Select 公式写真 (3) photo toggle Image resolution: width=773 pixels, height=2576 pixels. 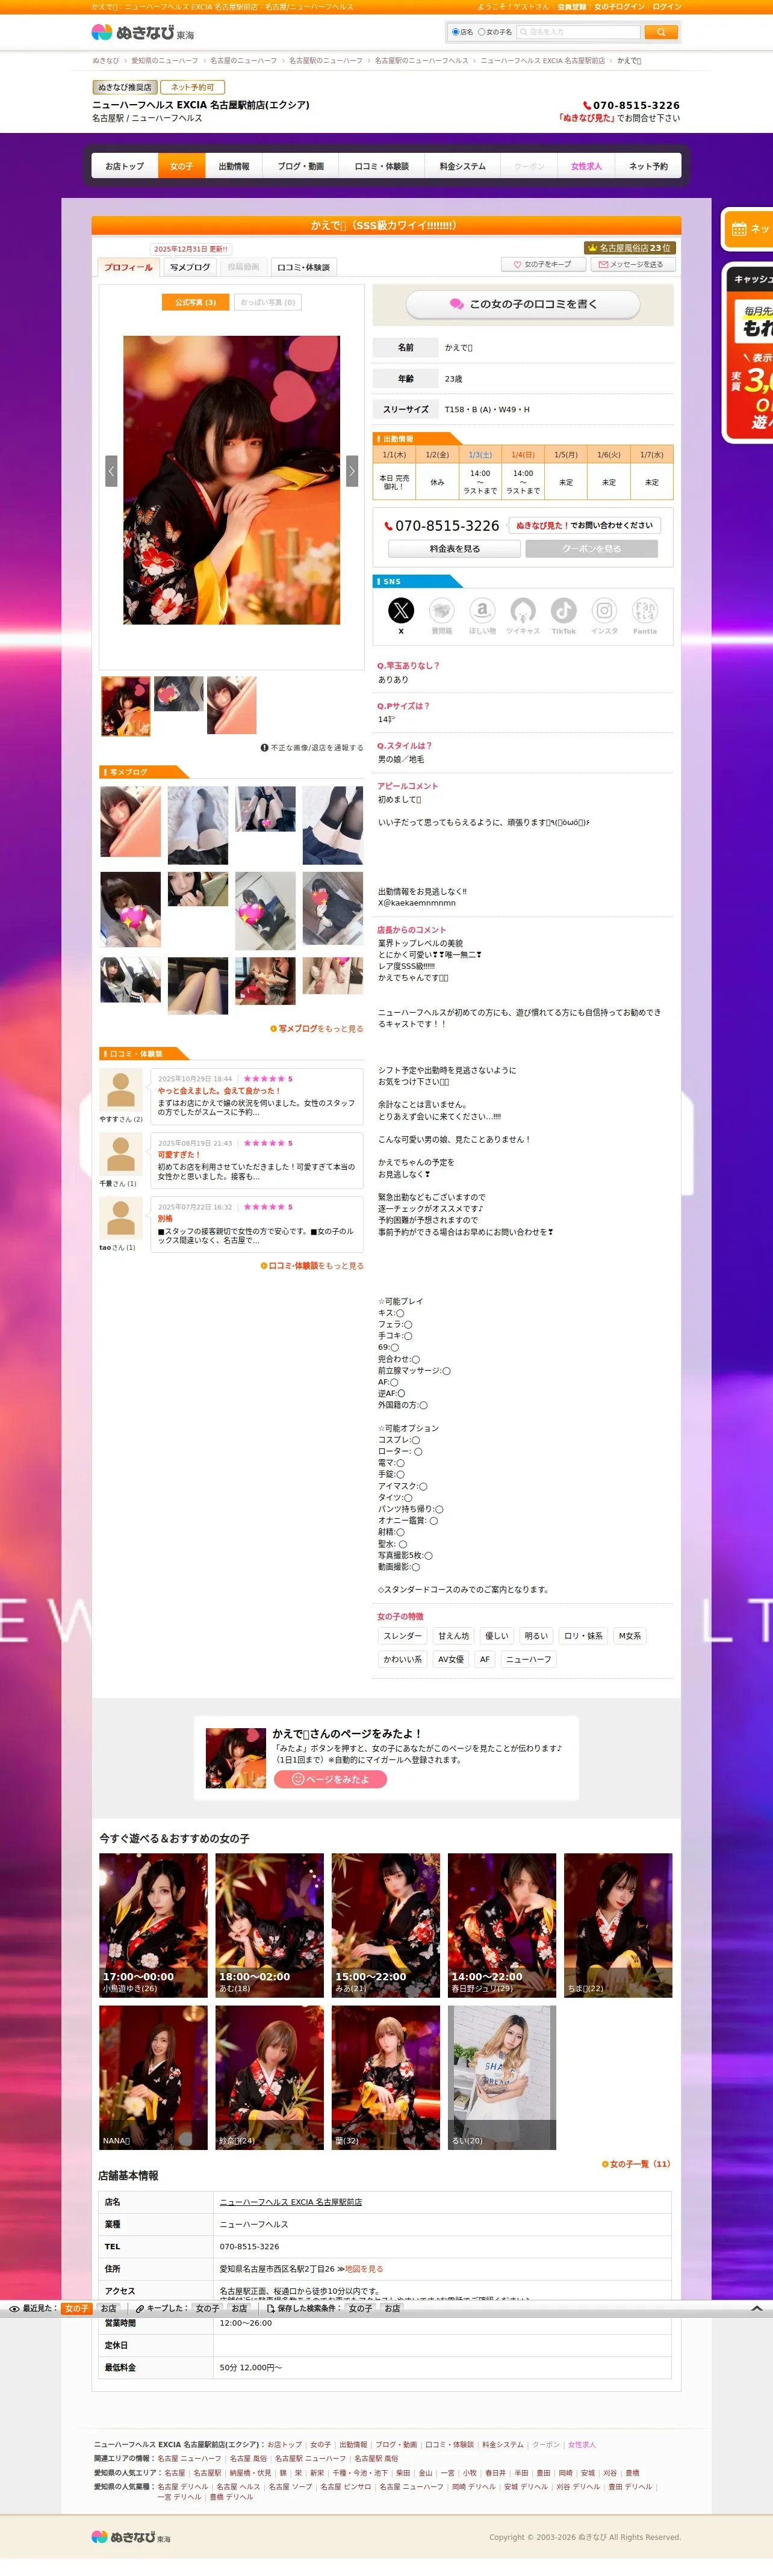tap(195, 302)
